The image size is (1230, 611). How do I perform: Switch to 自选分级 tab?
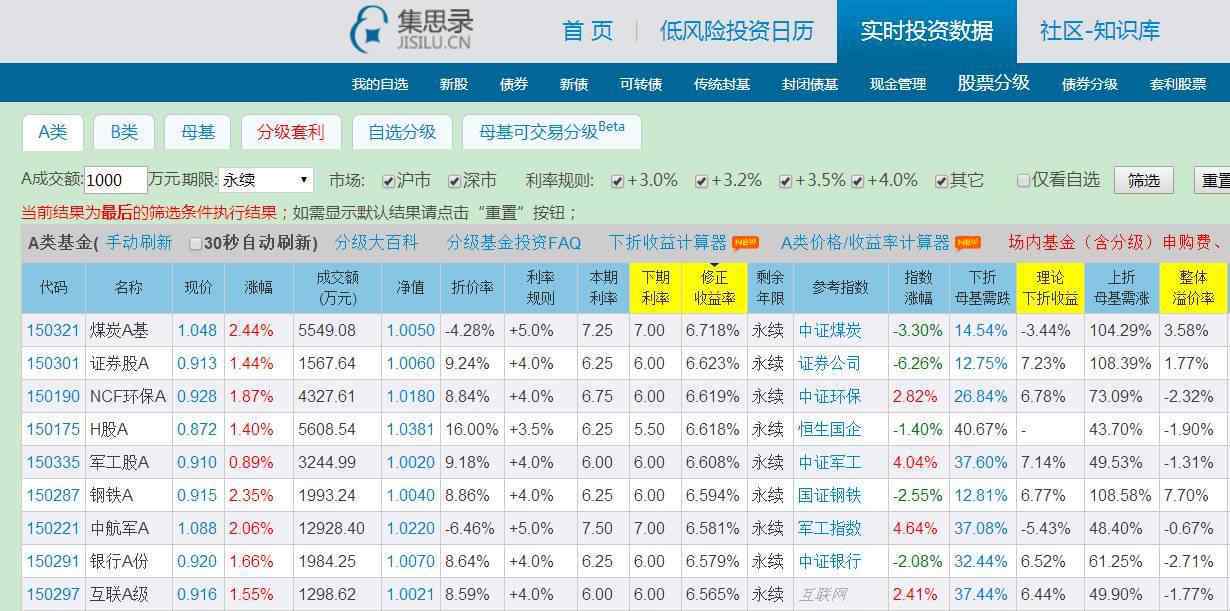tap(402, 132)
